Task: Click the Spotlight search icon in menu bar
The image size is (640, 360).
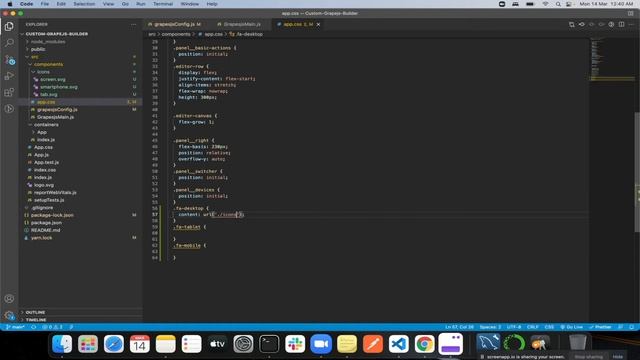Action: coord(558,4)
